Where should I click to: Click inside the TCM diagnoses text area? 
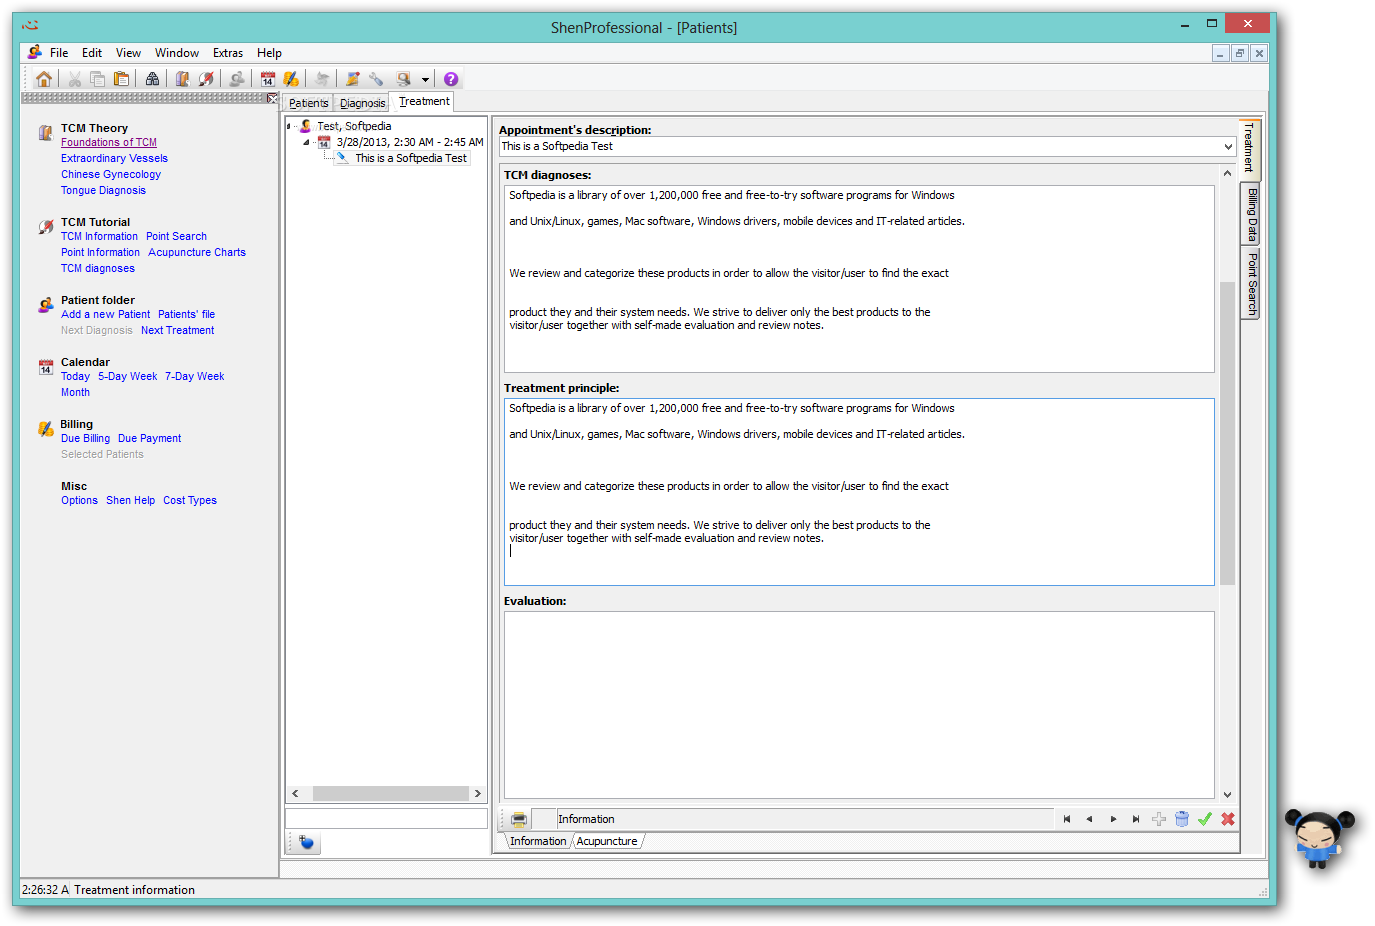(859, 279)
